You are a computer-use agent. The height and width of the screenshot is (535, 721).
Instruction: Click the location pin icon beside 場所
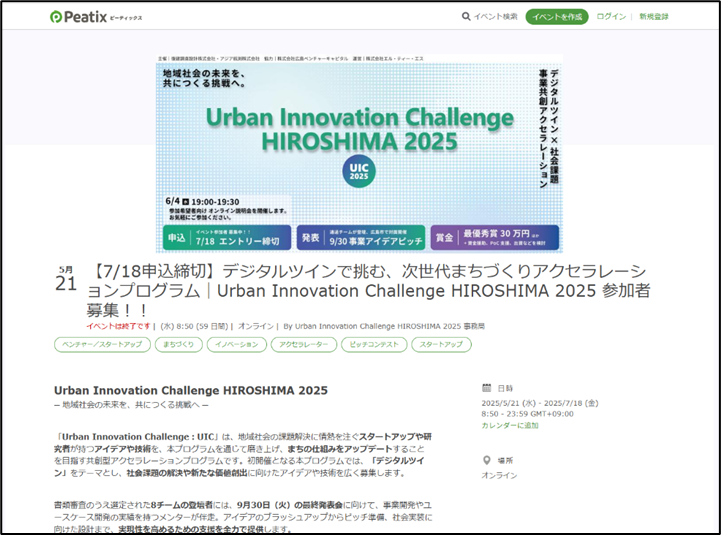click(x=486, y=461)
